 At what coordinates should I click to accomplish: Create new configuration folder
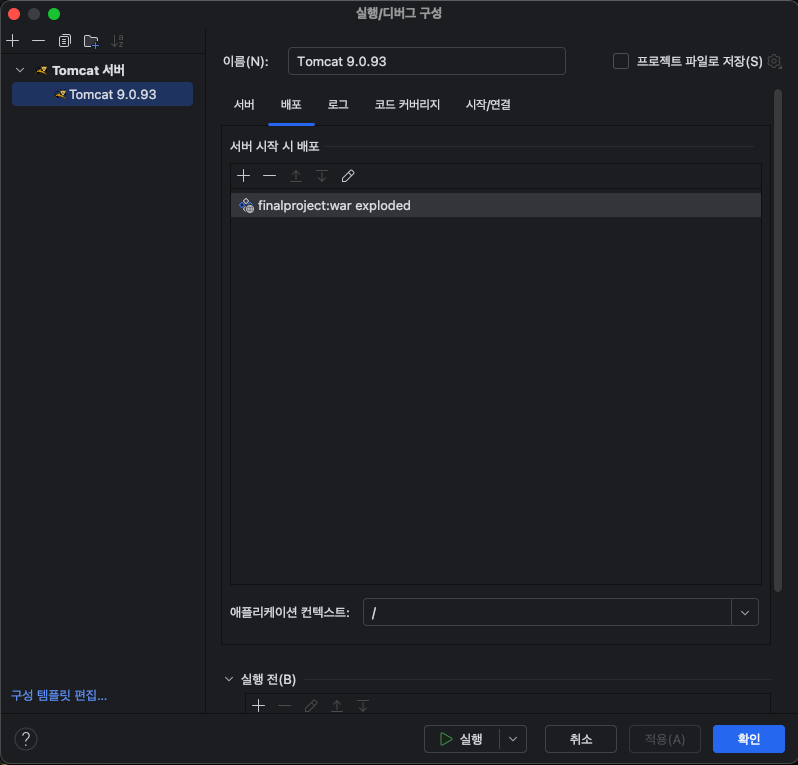pyautogui.click(x=91, y=41)
